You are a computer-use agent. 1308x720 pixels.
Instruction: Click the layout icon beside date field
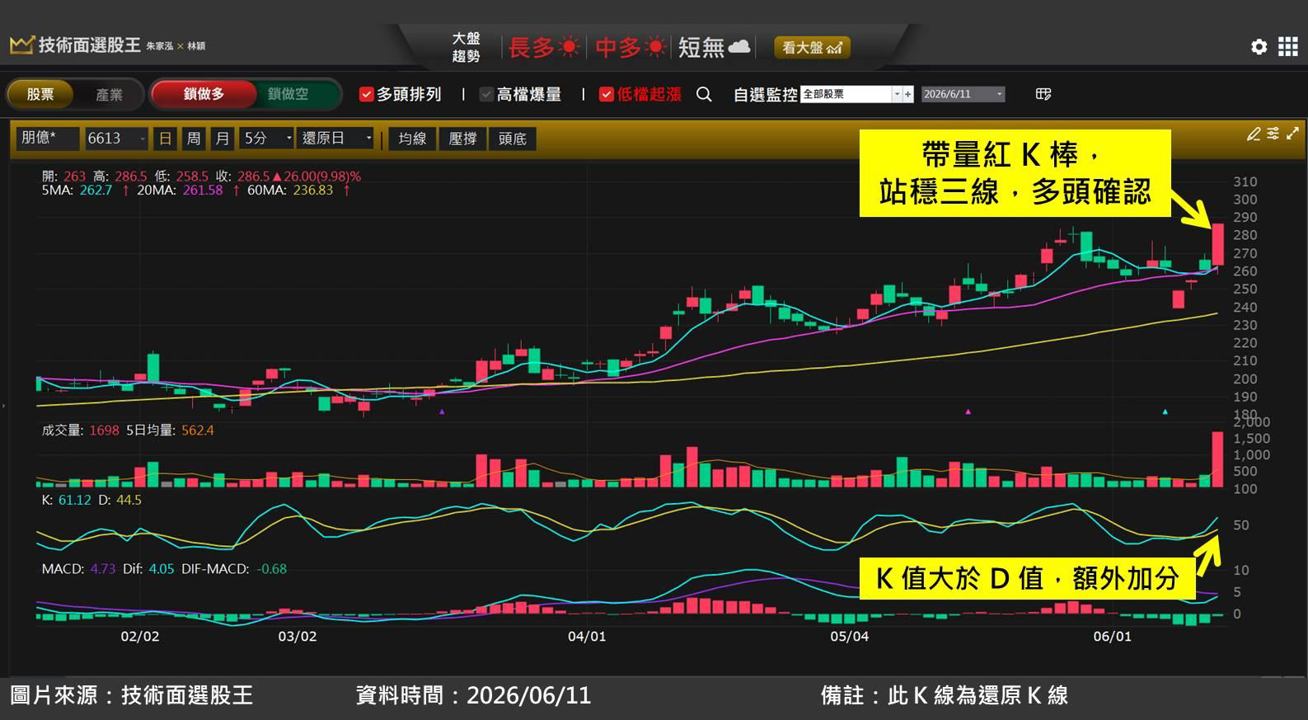click(1043, 94)
